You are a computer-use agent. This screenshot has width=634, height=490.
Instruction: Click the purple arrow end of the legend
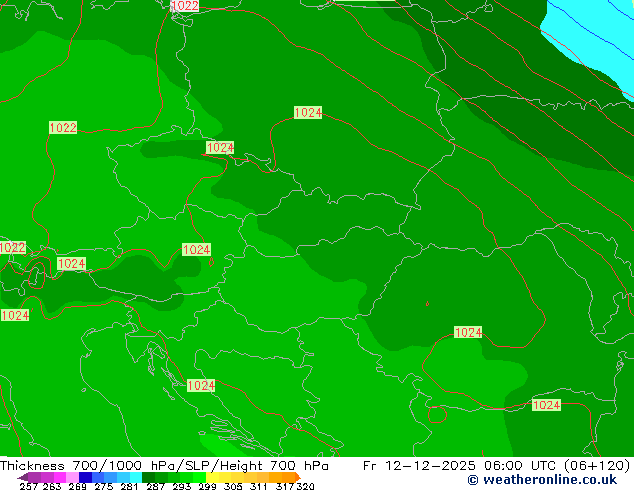coord(23,477)
